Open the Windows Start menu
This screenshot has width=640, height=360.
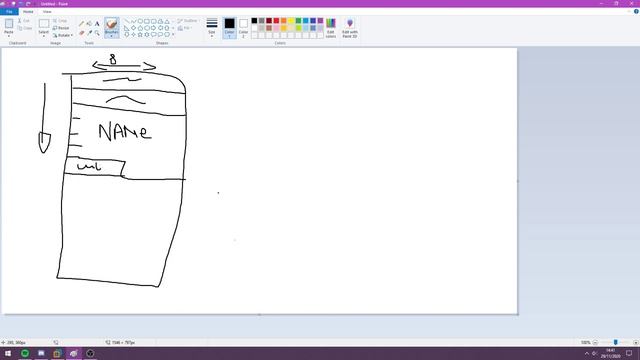(x=8, y=353)
